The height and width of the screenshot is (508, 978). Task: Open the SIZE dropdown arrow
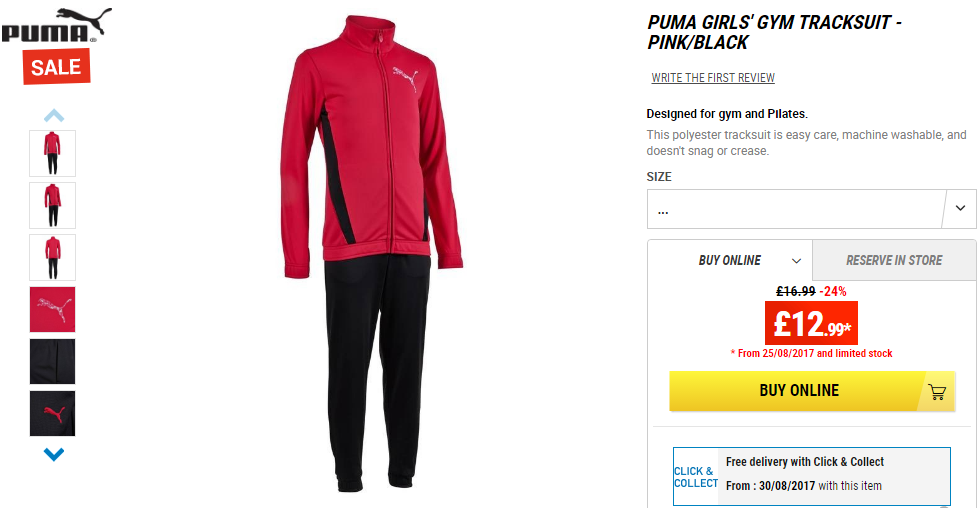(x=960, y=208)
